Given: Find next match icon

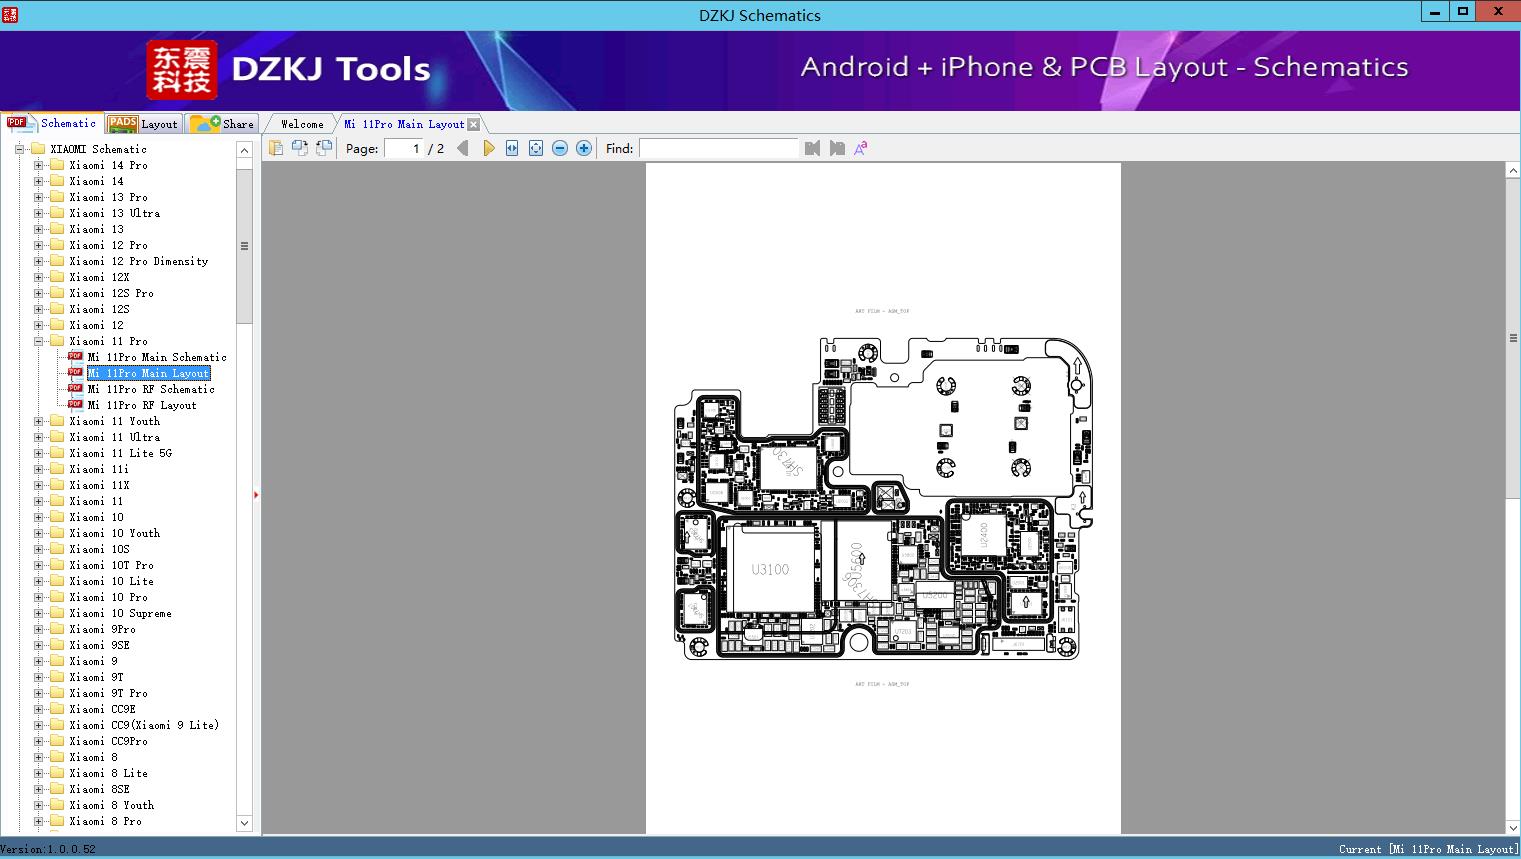Looking at the screenshot, I should pyautogui.click(x=837, y=148).
